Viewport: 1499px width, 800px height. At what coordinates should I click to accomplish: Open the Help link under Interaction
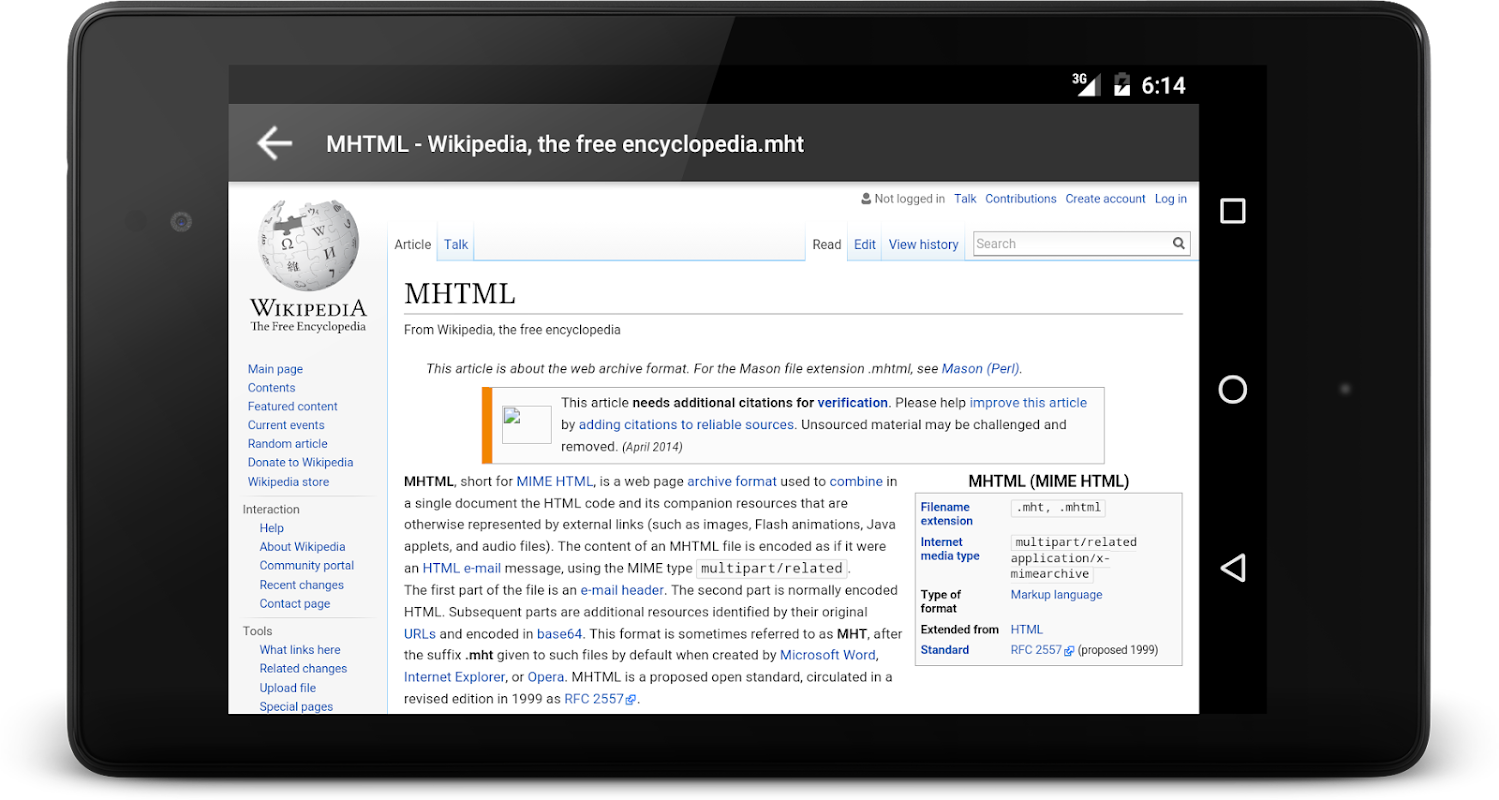point(272,528)
